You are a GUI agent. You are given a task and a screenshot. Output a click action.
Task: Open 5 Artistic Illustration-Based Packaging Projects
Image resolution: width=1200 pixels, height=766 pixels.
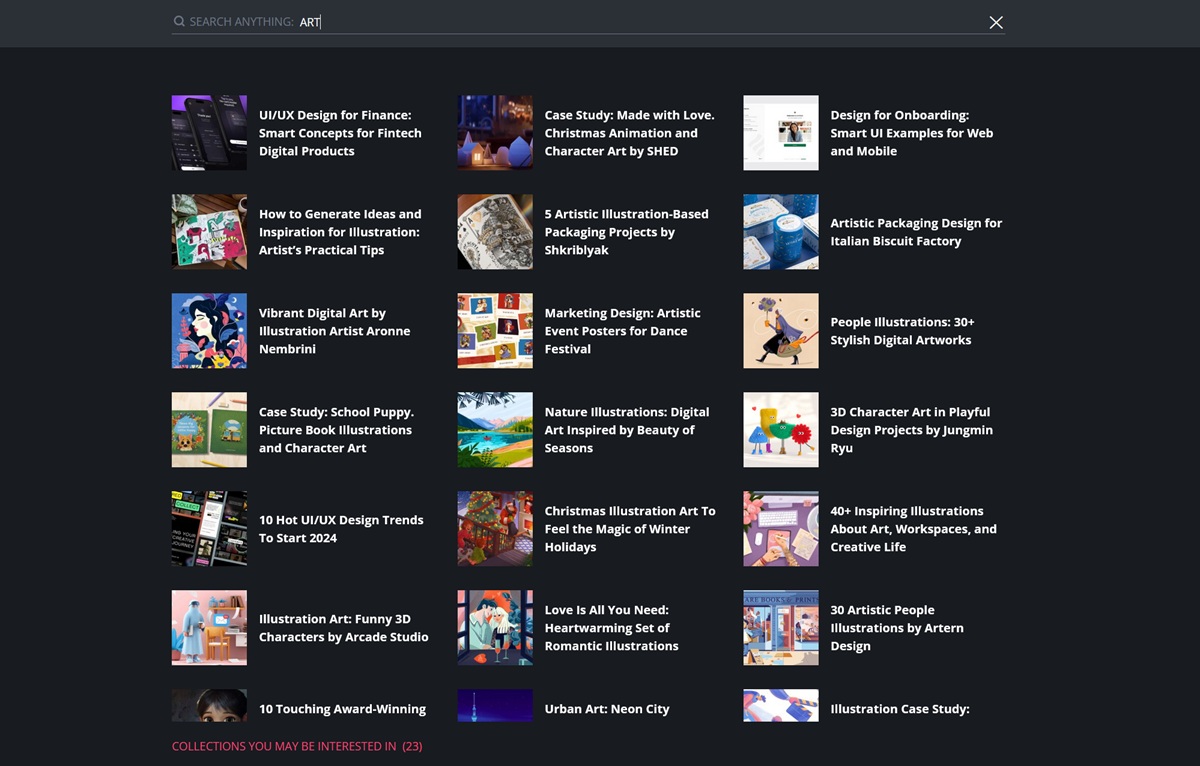tap(626, 232)
